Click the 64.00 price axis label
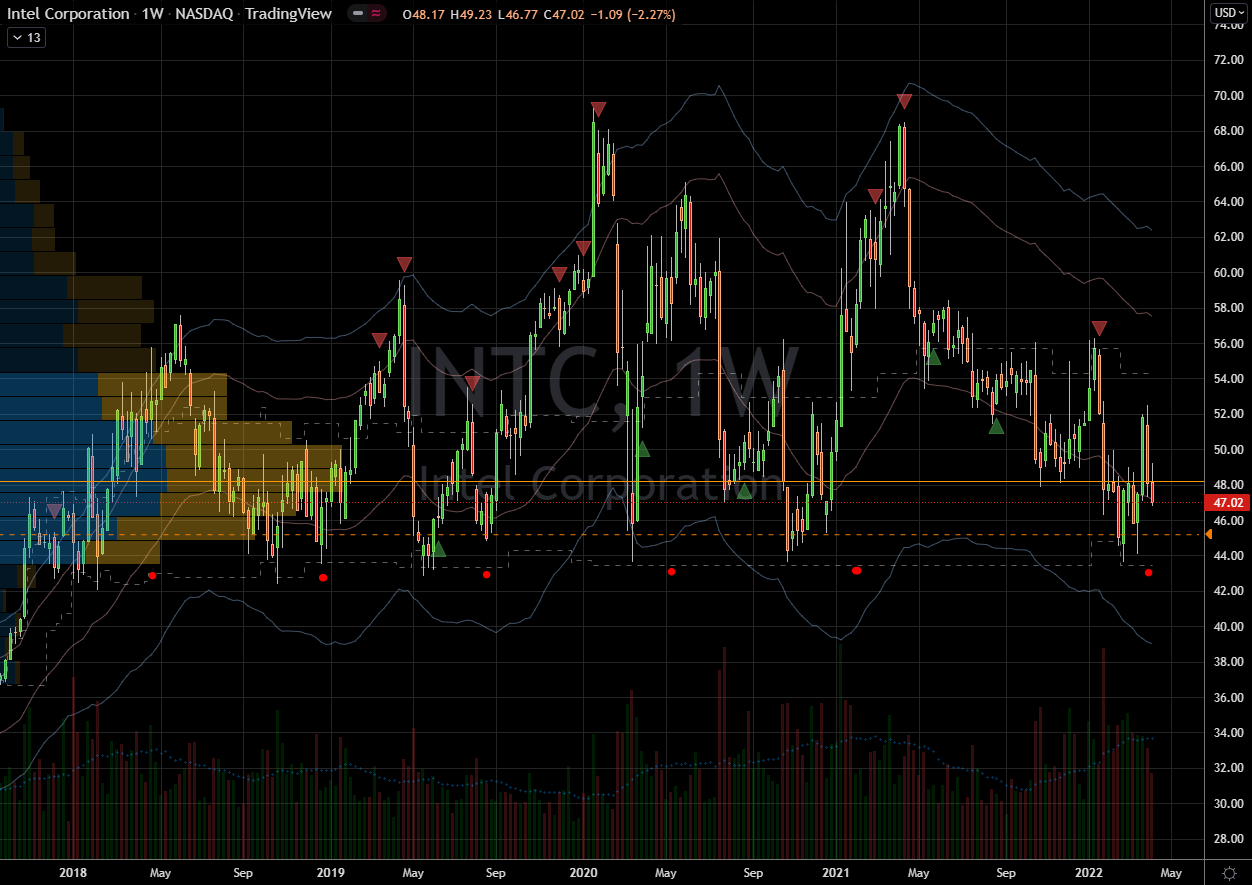This screenshot has width=1252, height=885. click(x=1230, y=202)
